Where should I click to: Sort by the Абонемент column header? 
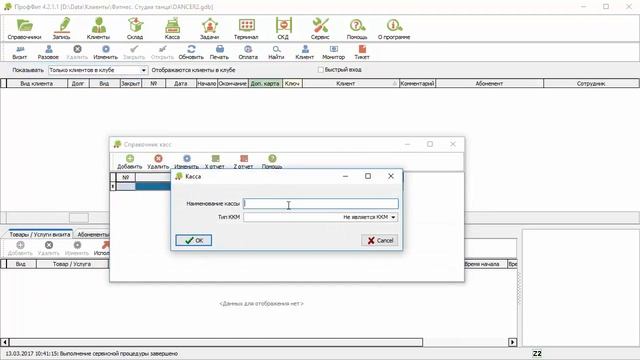[489, 83]
